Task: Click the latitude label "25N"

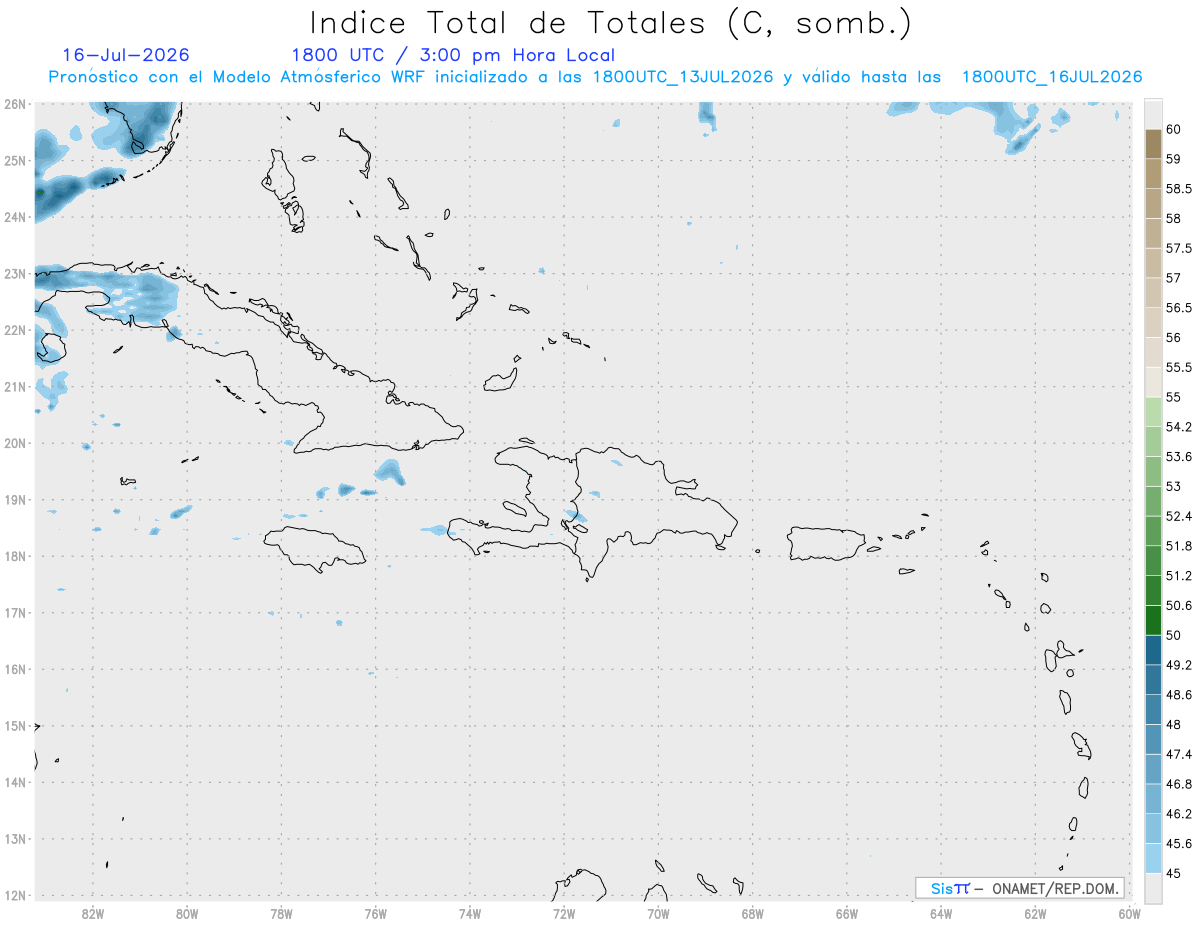Action: (15, 160)
